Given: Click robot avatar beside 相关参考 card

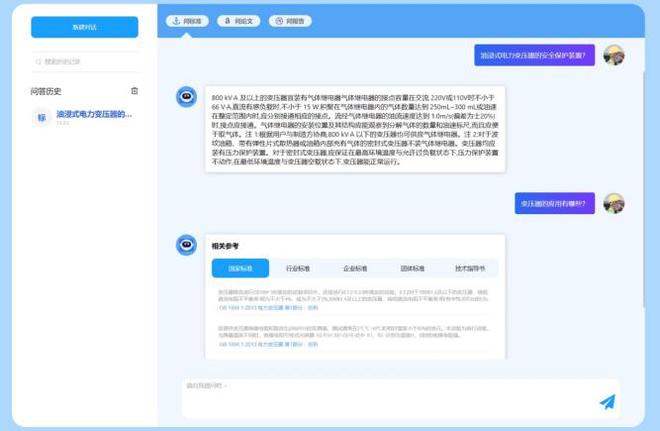Looking at the screenshot, I should point(186,245).
